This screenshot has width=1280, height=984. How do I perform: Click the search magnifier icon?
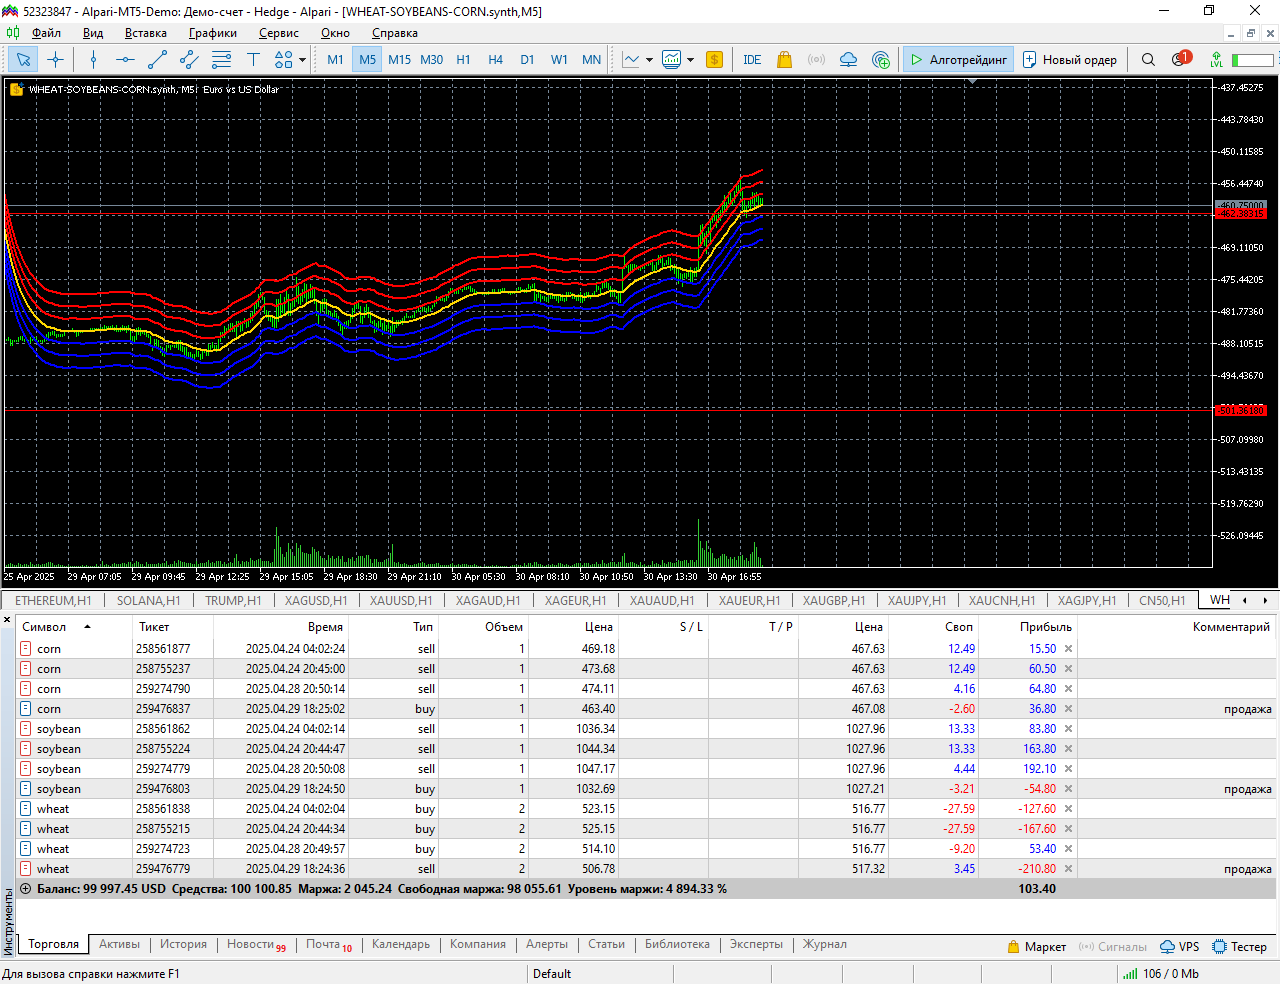tap(1148, 60)
